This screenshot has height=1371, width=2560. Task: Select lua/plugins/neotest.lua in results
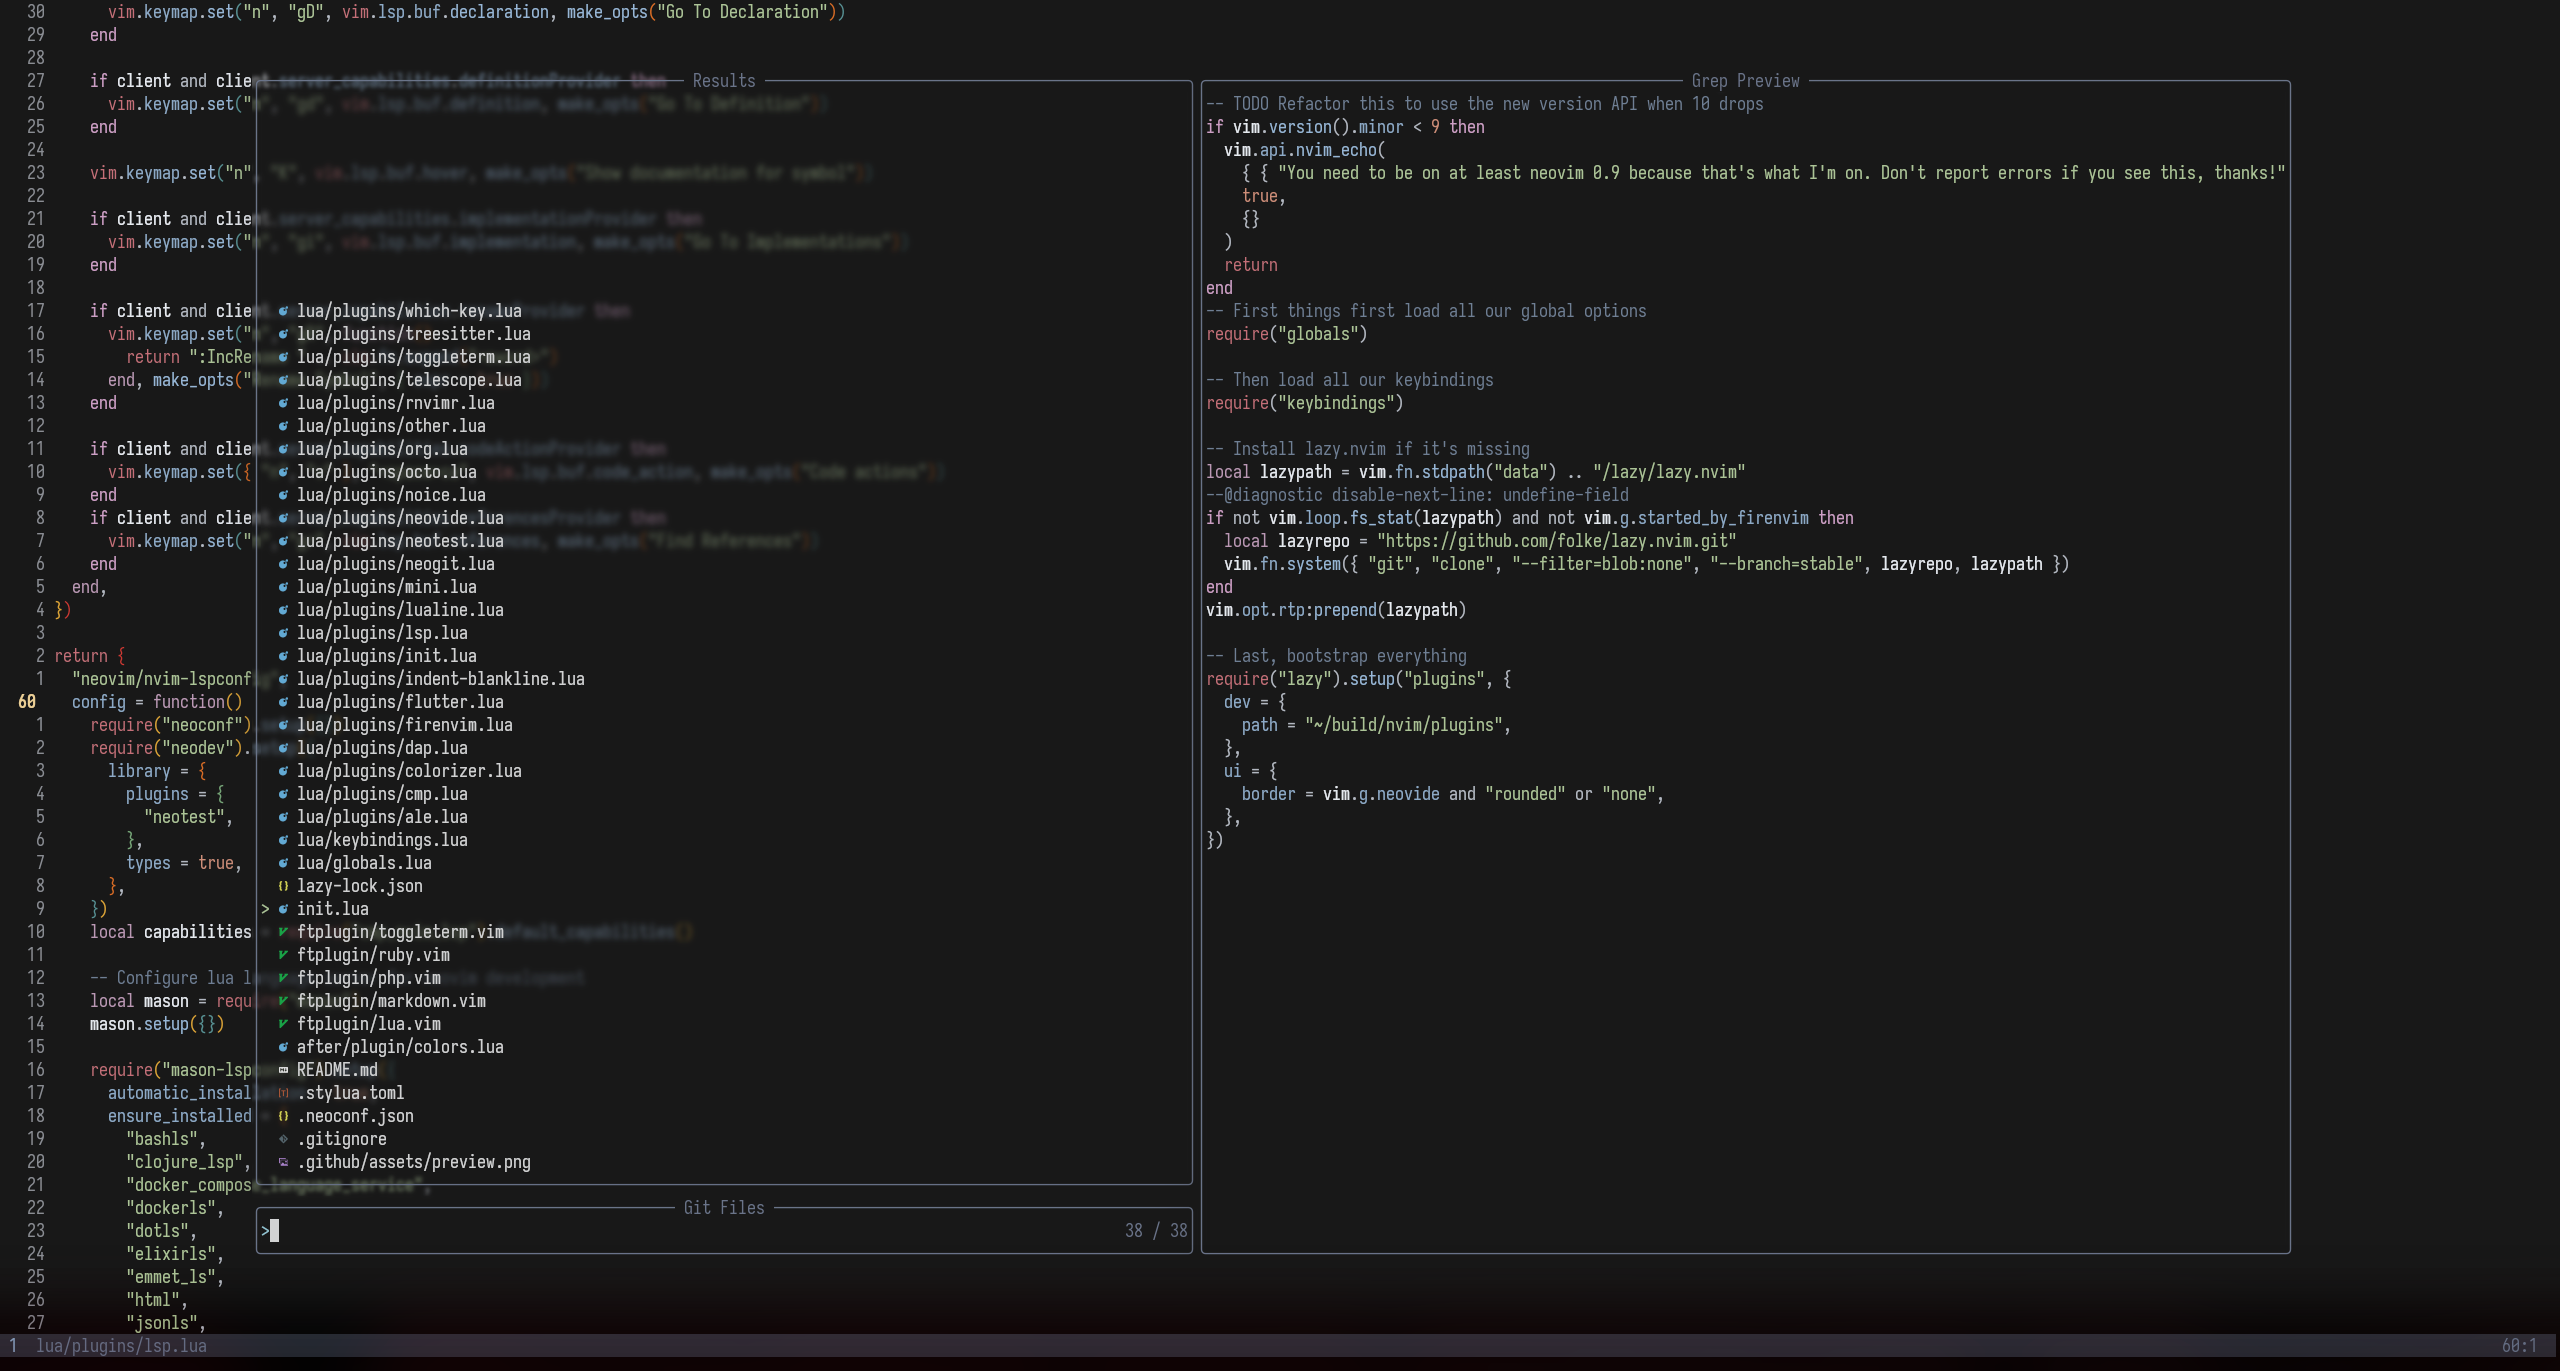(400, 541)
